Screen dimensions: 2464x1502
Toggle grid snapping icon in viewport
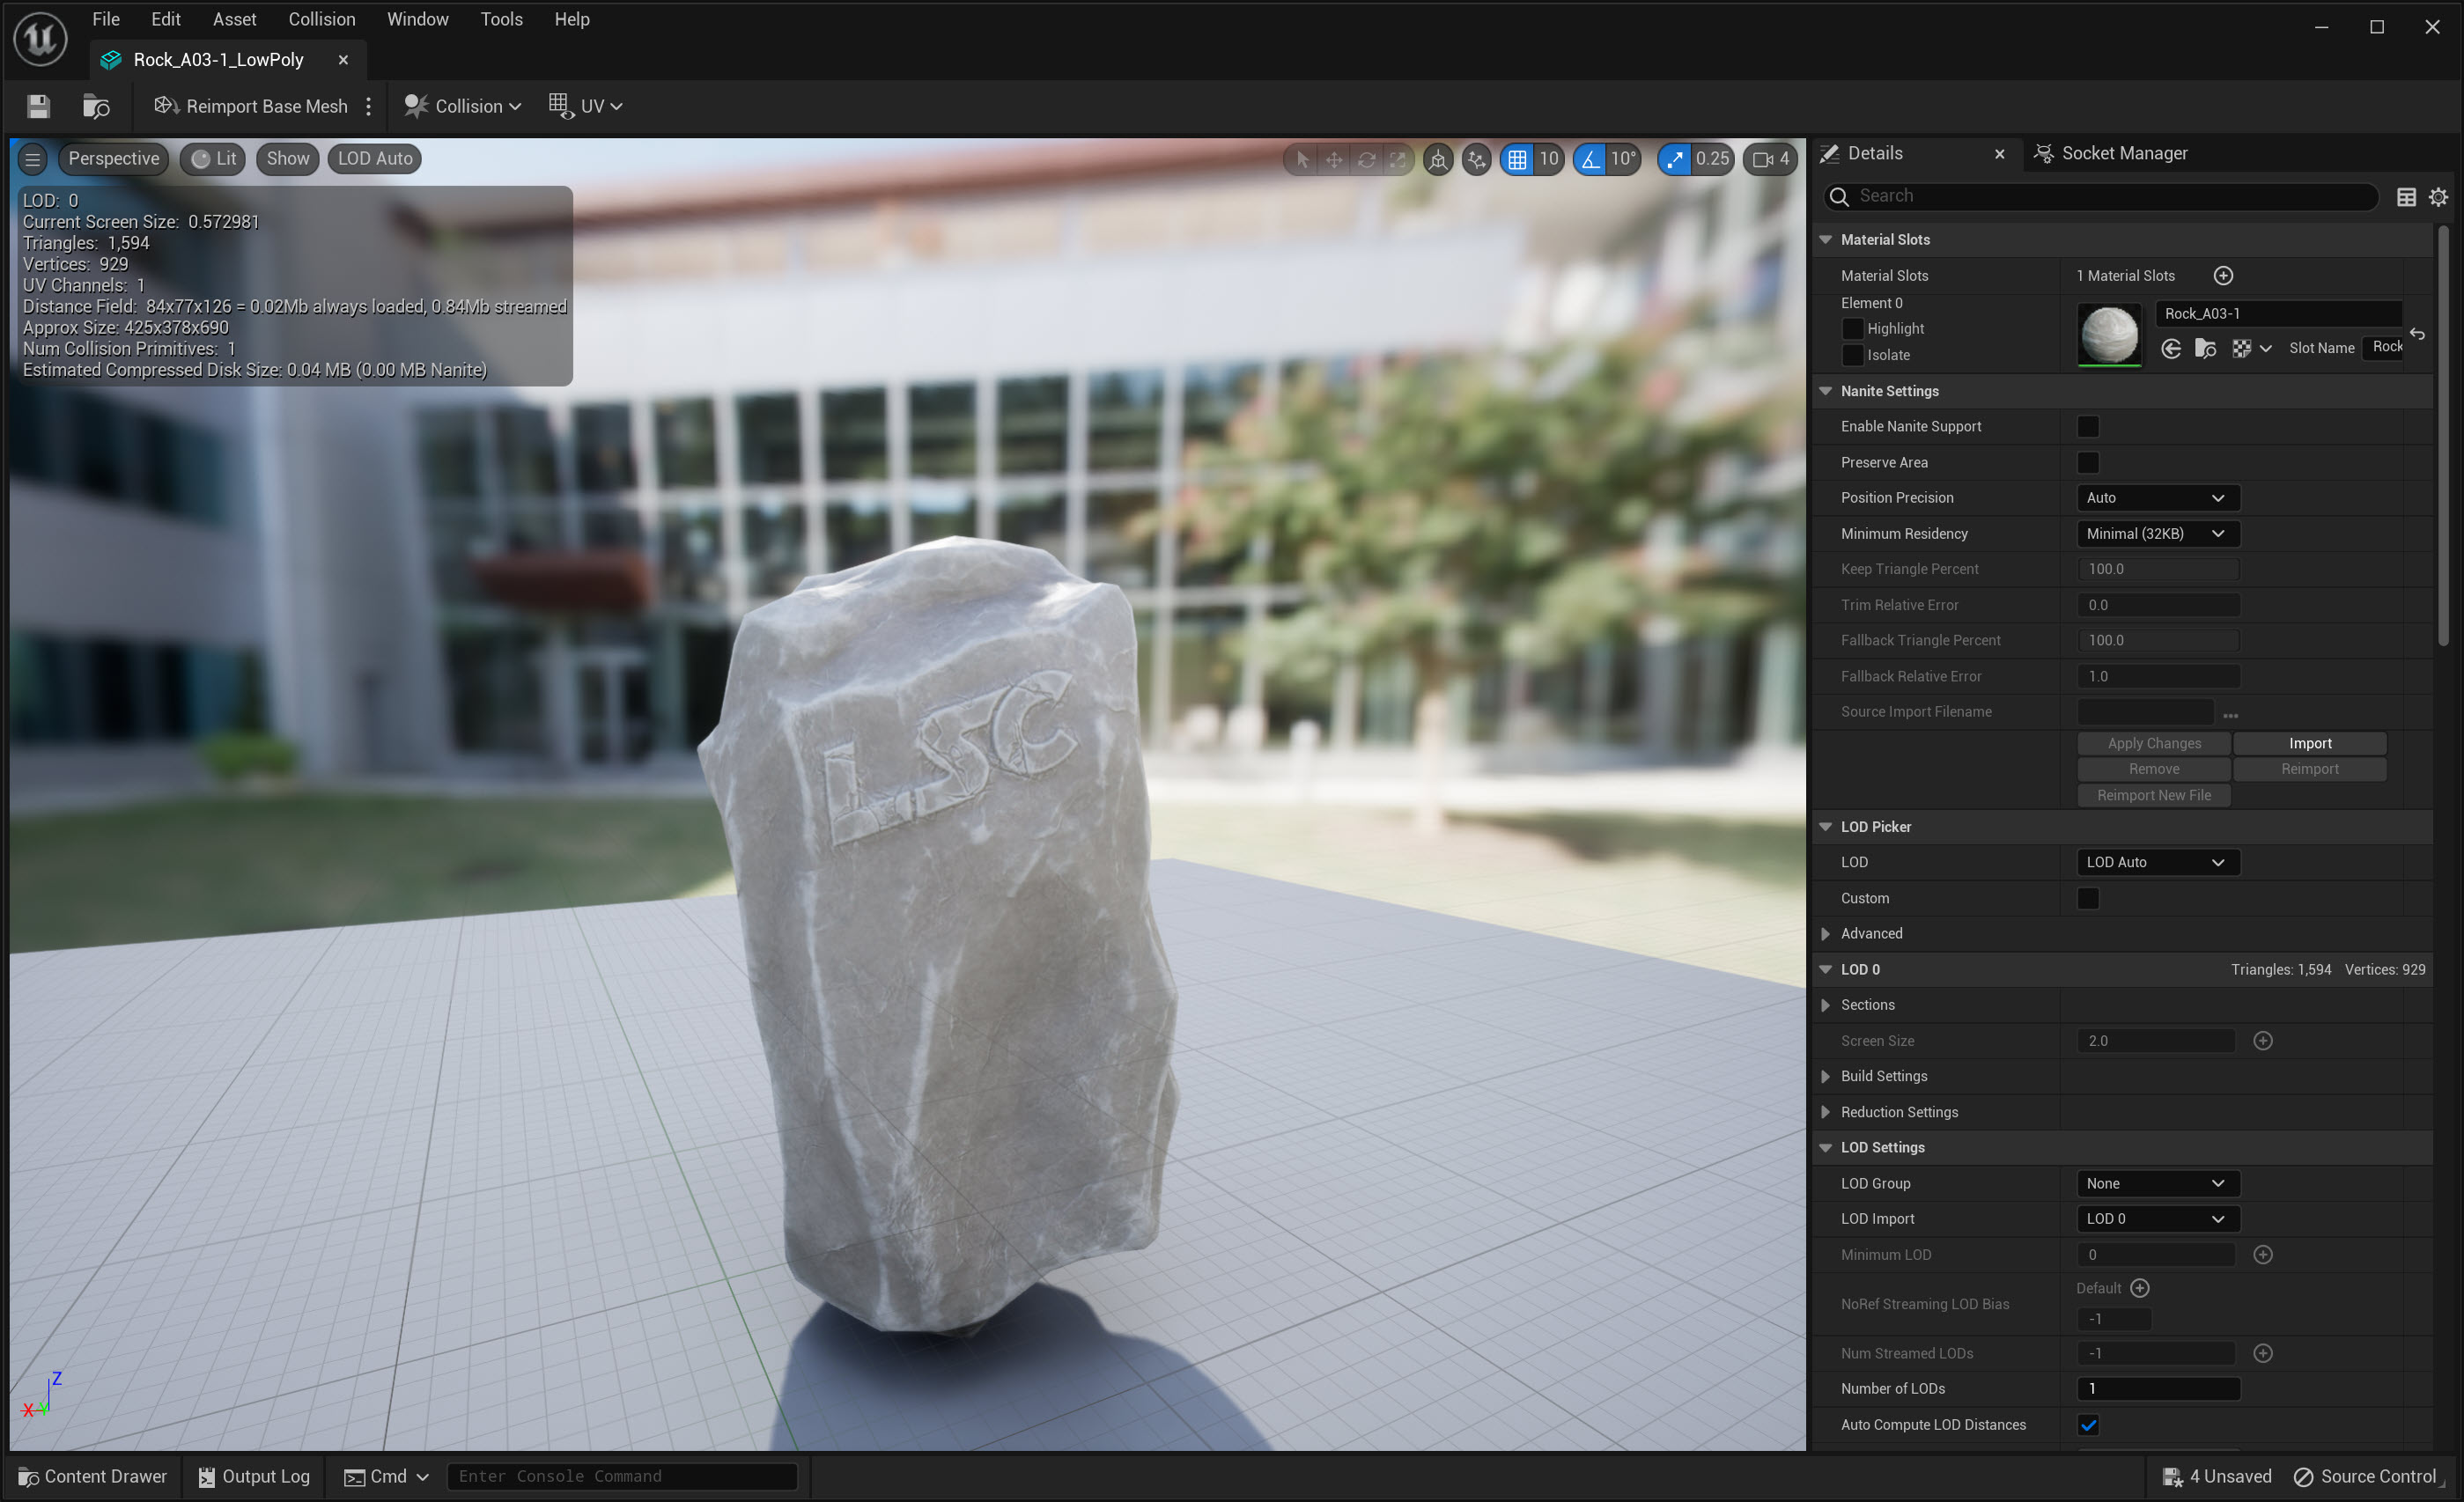(x=1517, y=159)
